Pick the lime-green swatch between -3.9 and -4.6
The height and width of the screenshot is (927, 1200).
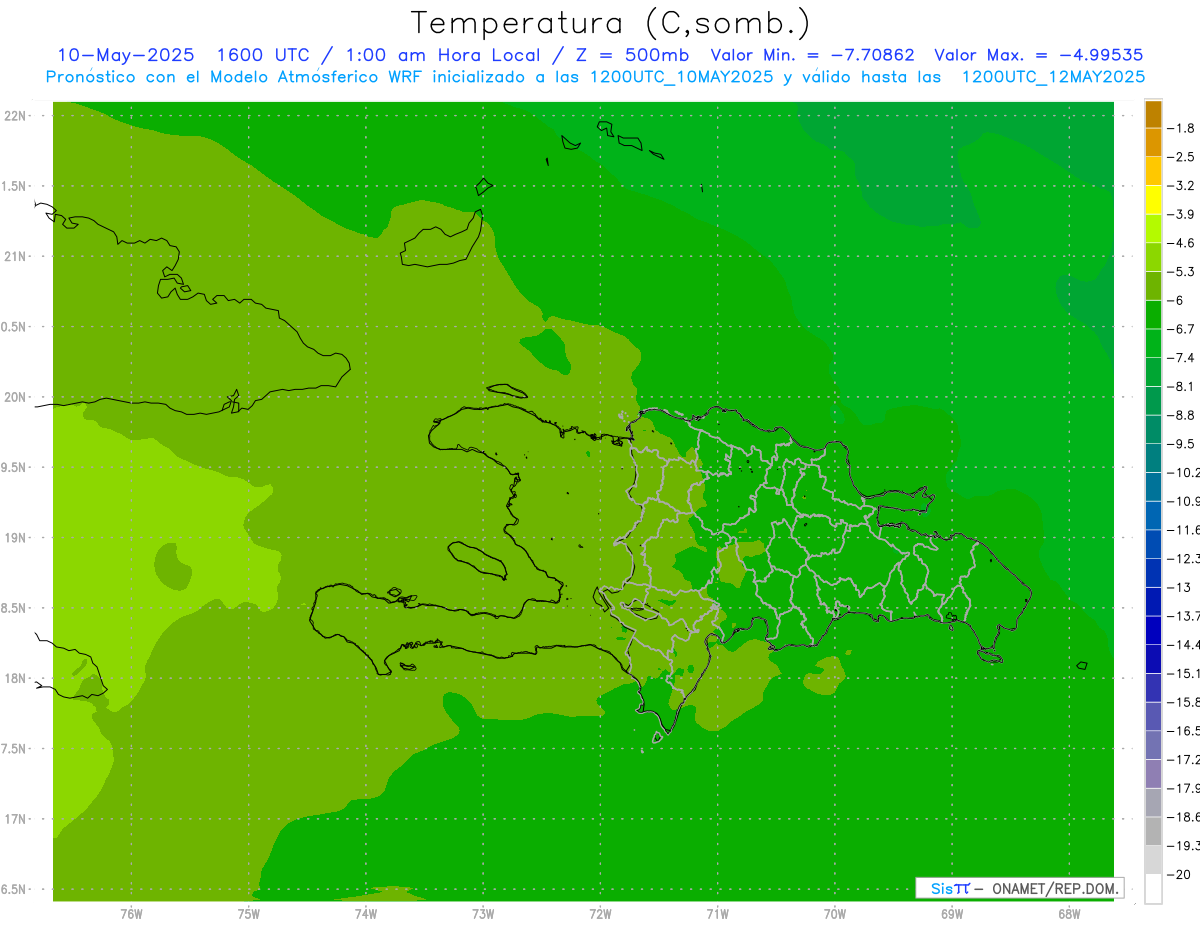click(1153, 229)
